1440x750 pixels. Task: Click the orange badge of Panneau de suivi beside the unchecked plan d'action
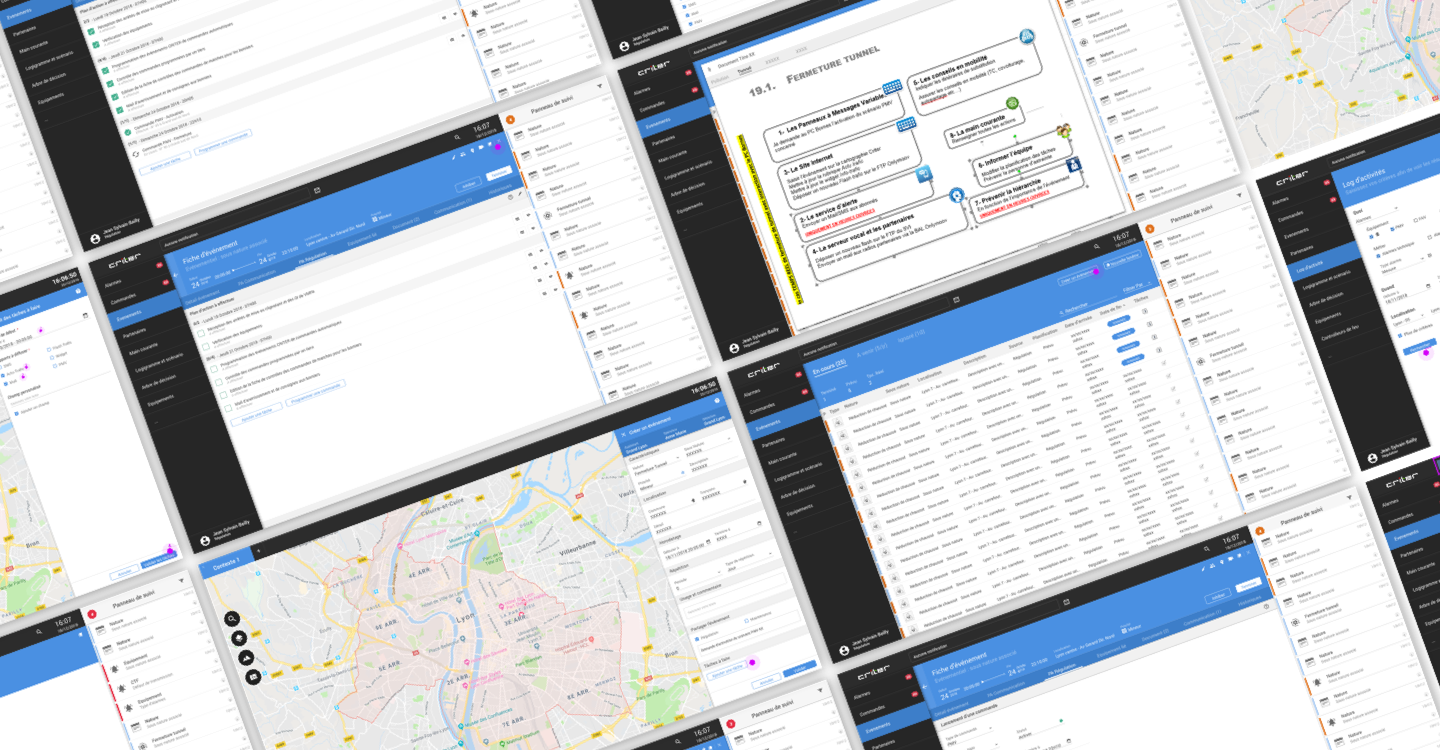511,119
